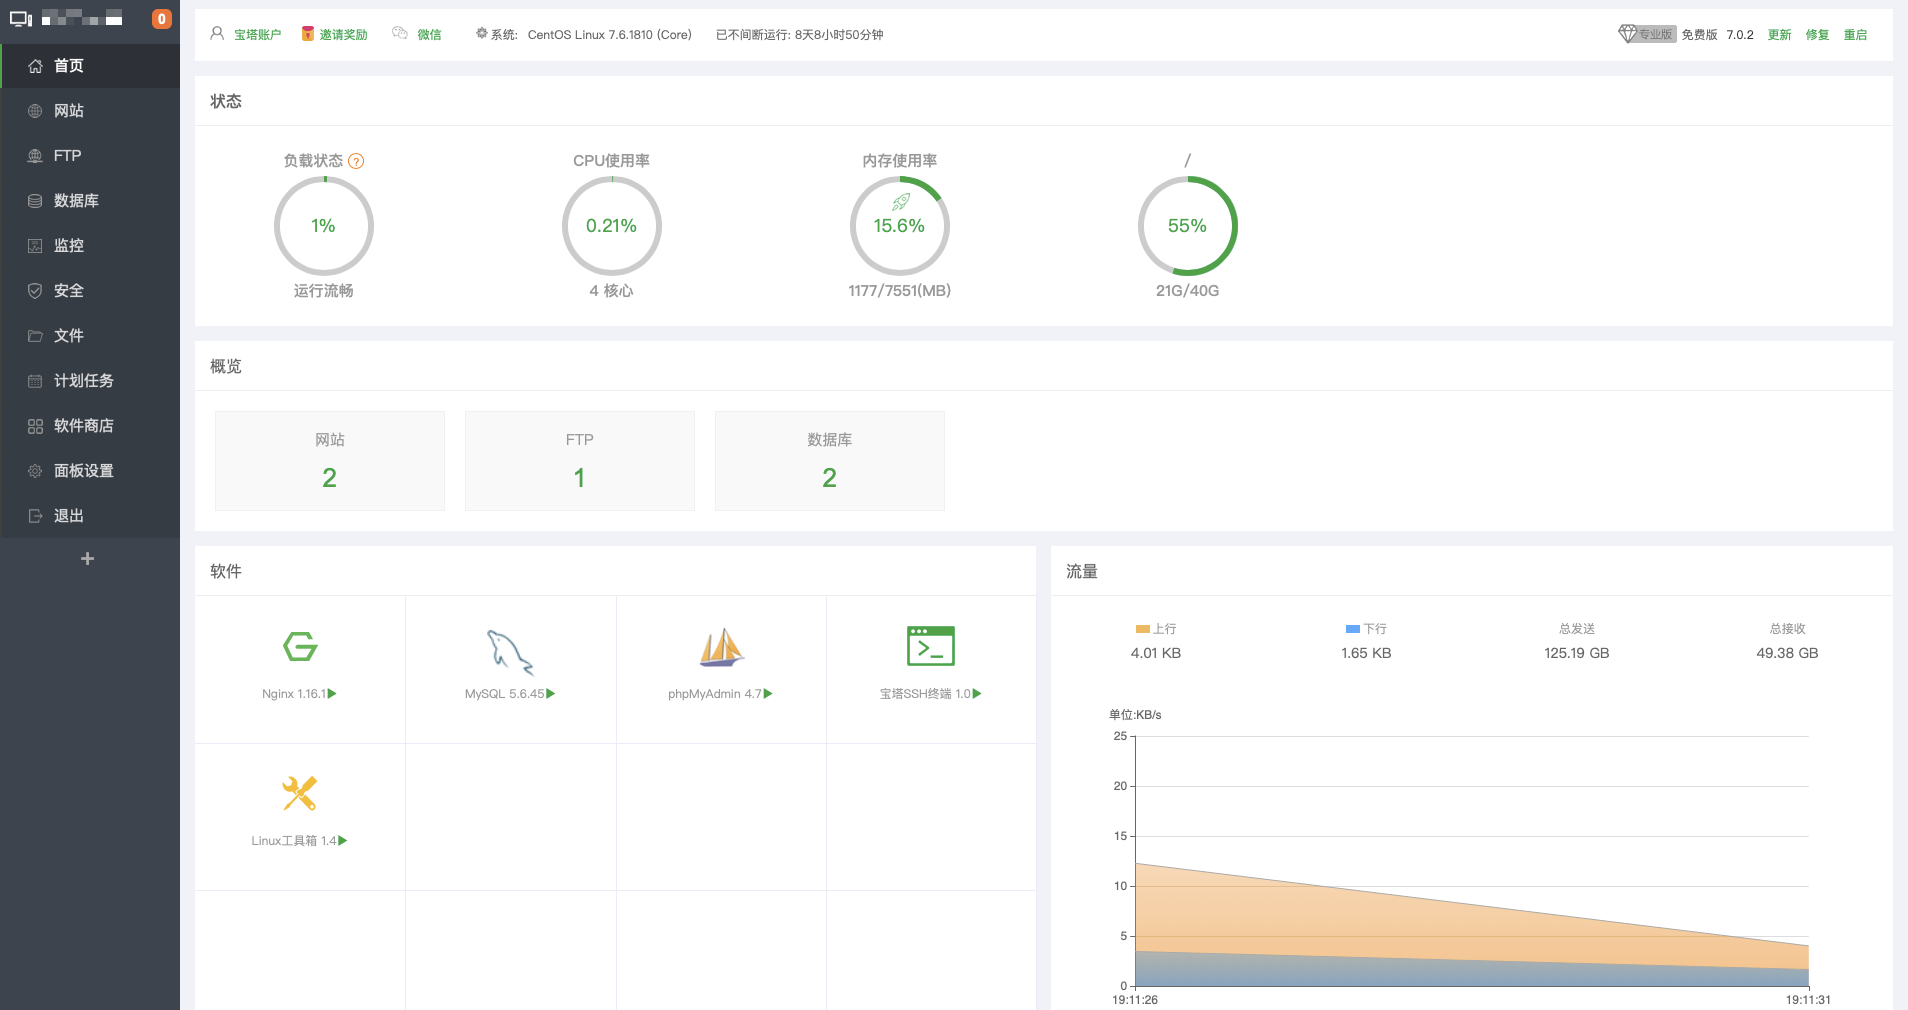This screenshot has width=1908, height=1010.
Task: Select the 退出 logout item
Action: pos(90,516)
